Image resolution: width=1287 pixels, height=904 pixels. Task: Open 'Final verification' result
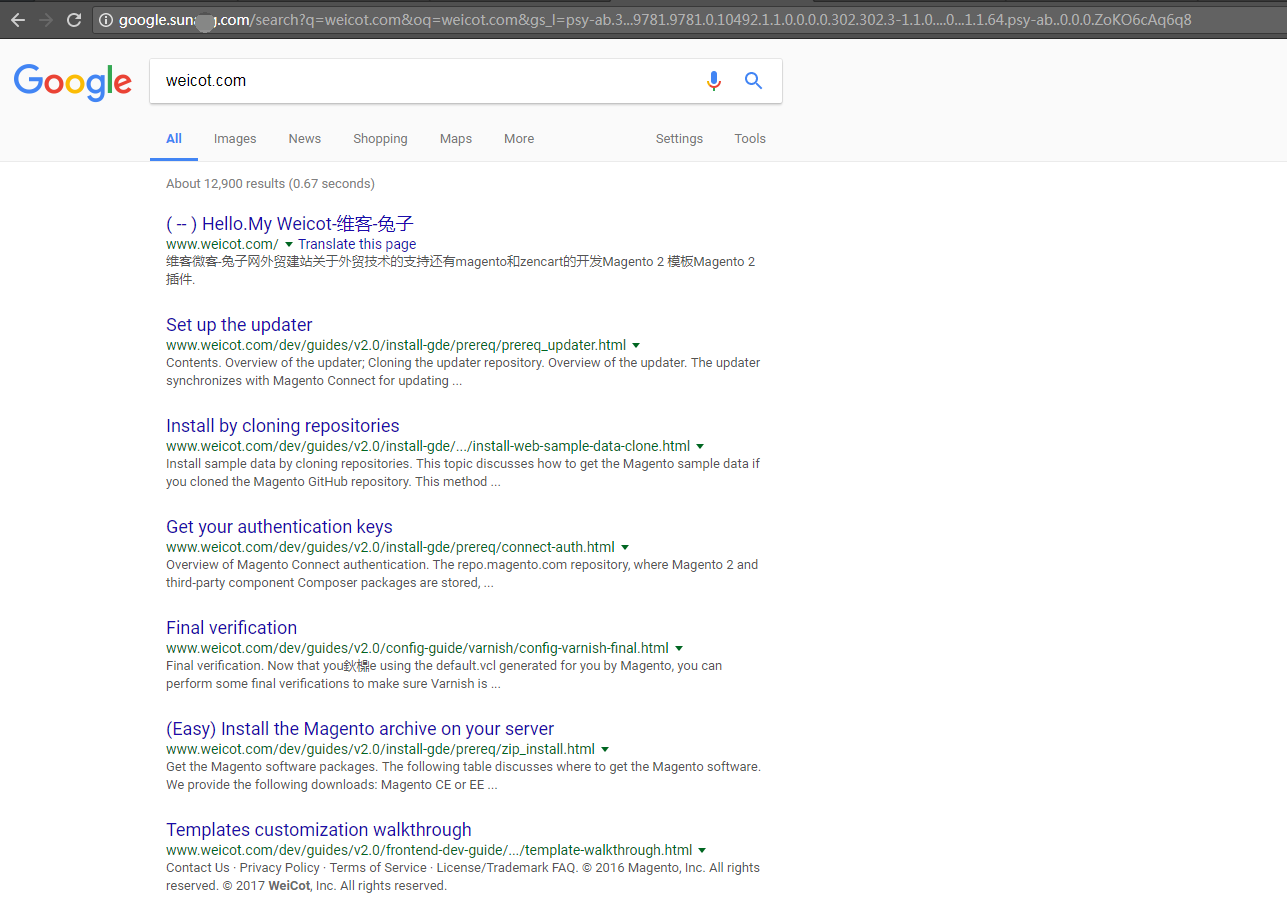click(231, 628)
